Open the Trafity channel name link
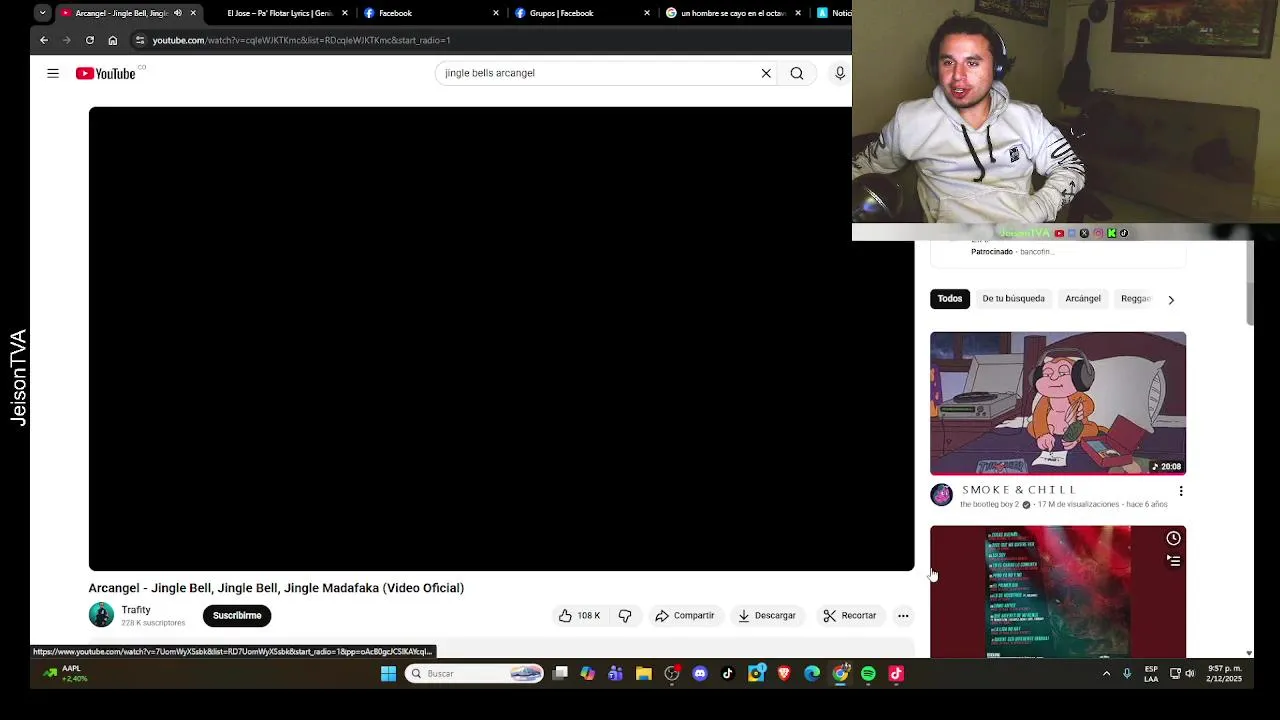 [136, 610]
